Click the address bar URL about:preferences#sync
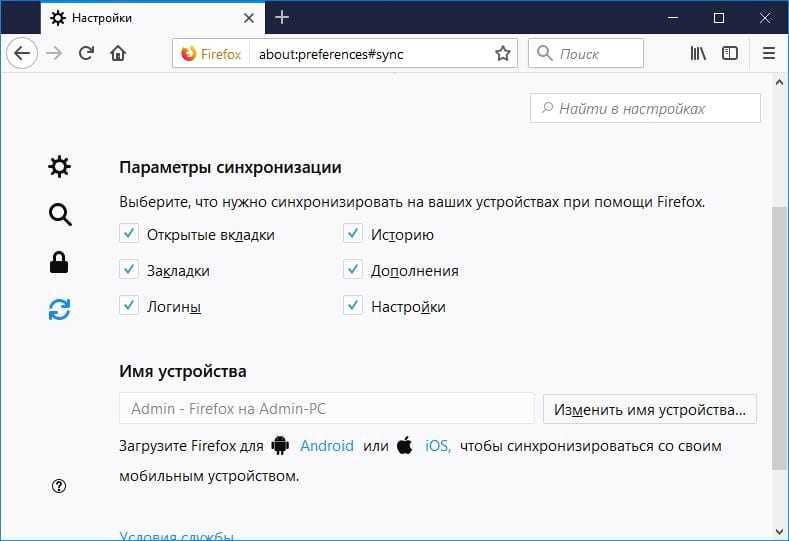 click(331, 54)
